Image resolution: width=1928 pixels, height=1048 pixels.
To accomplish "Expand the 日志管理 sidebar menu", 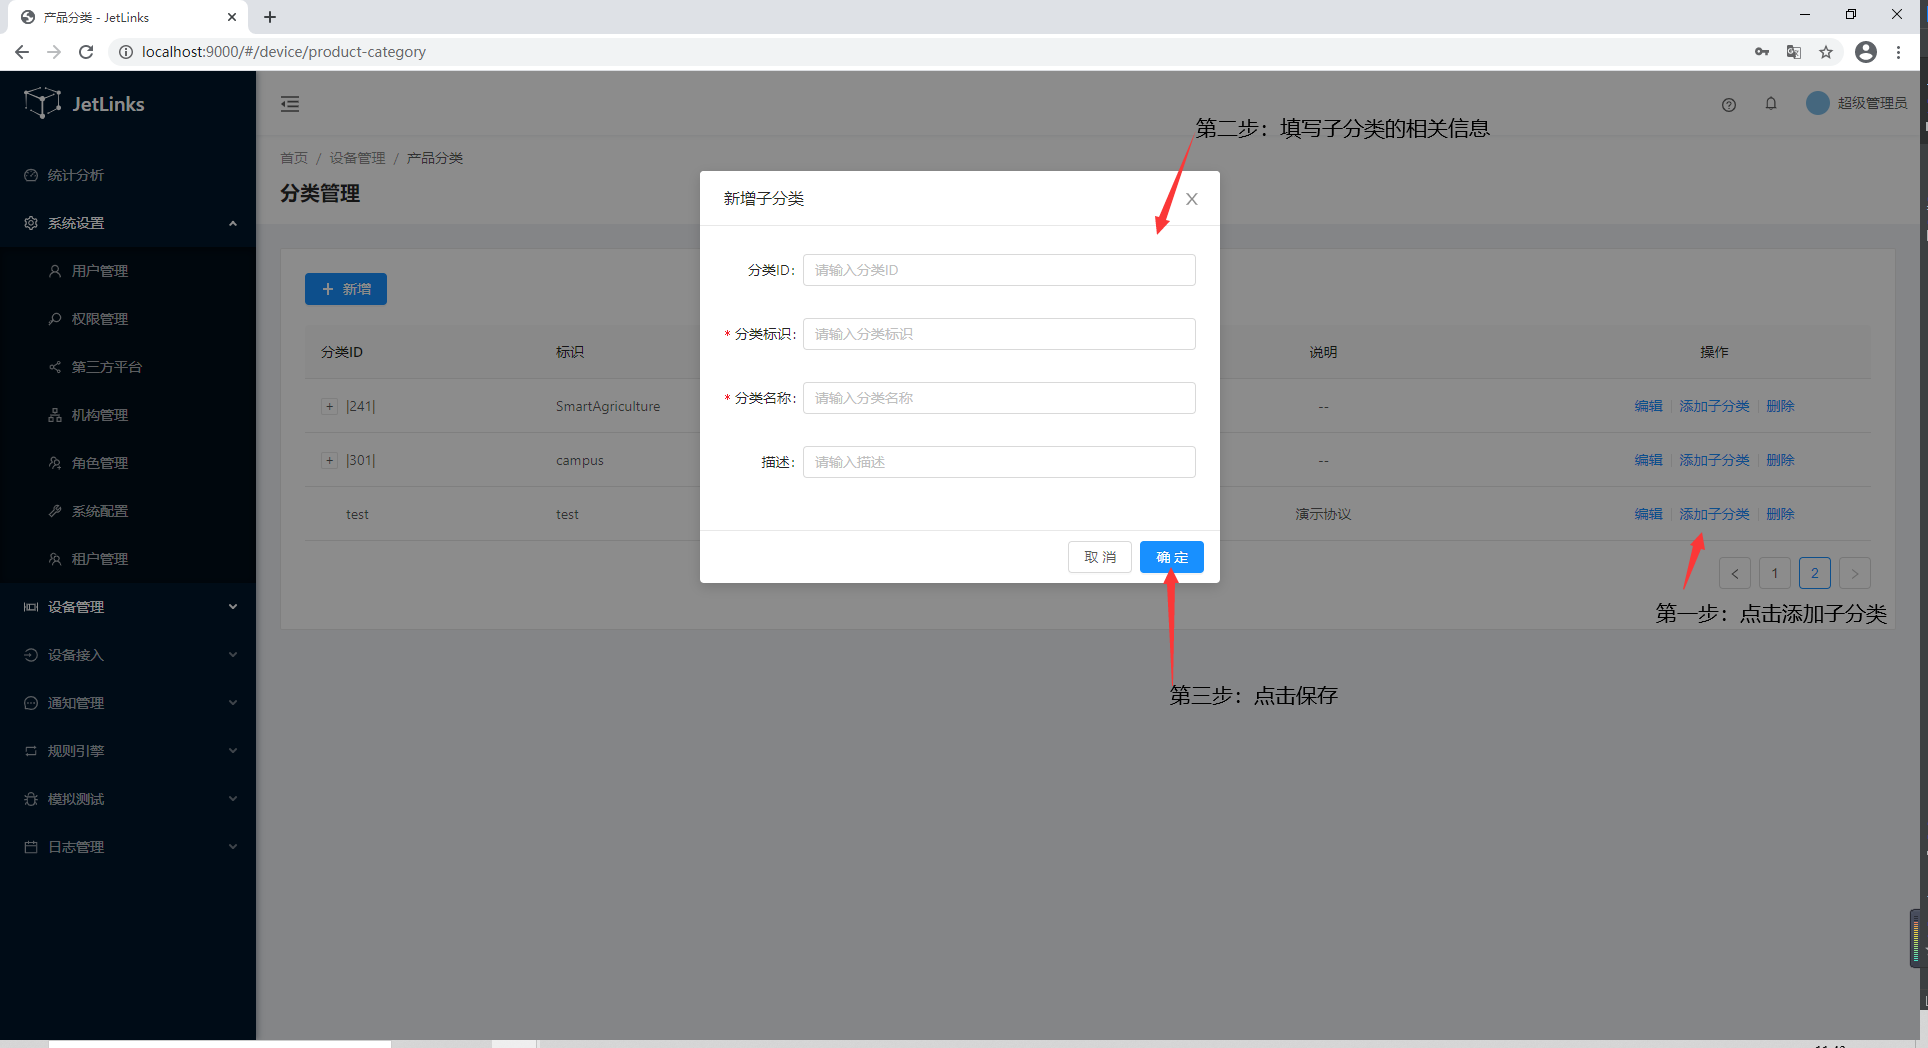I will tap(128, 847).
